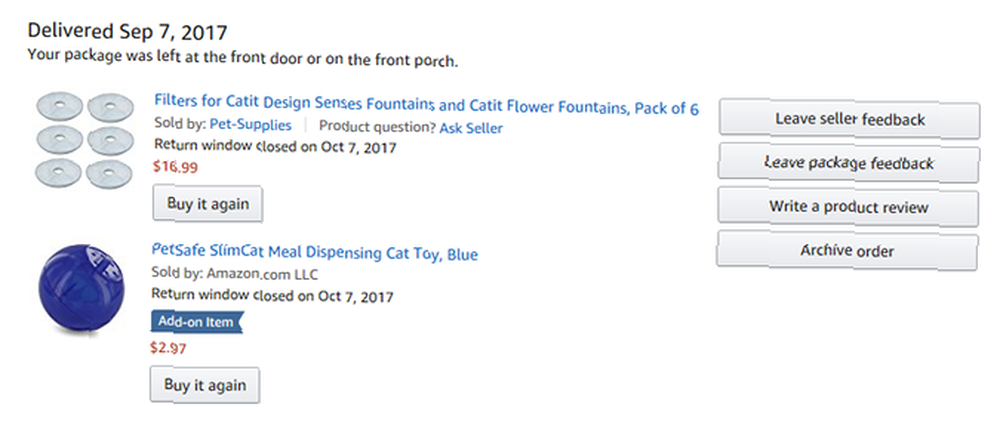Buy the Catit filters again
The height and width of the screenshot is (435, 1000).
tap(207, 204)
